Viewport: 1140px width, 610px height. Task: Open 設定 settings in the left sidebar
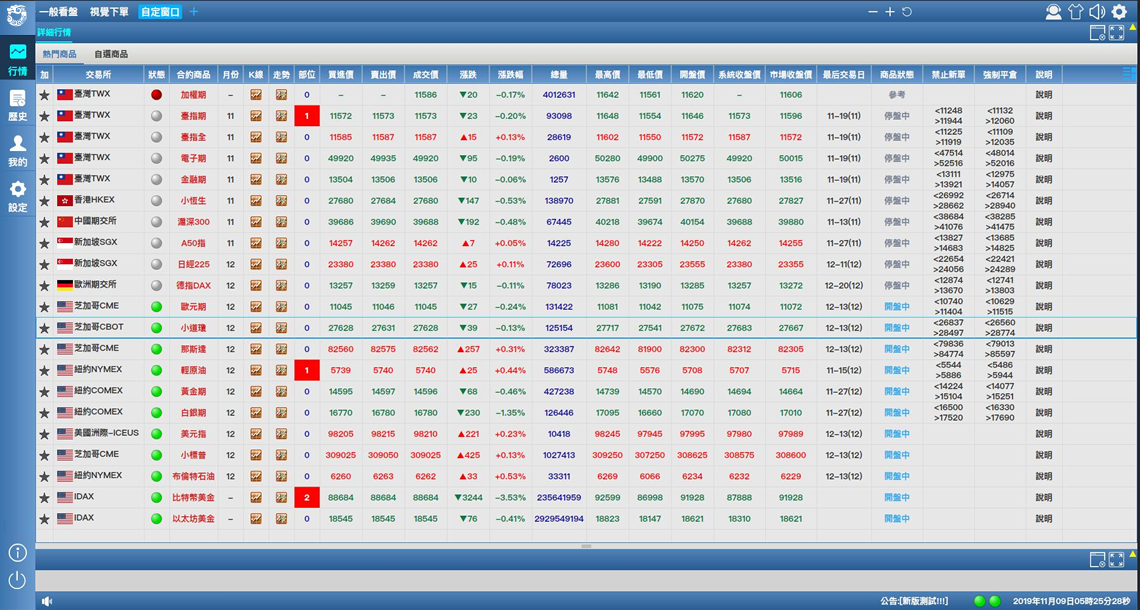pos(17,195)
